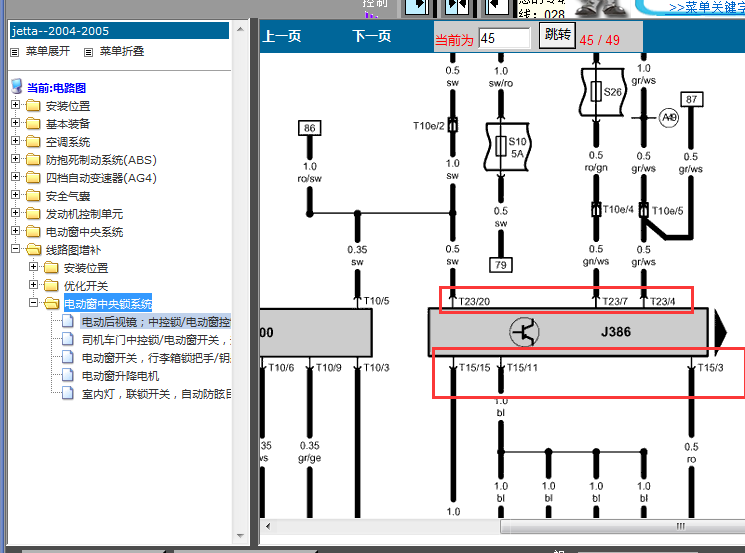Click 菜单折叠 to collapse all menus
Viewport: 745px width, 553px height.
point(122,51)
